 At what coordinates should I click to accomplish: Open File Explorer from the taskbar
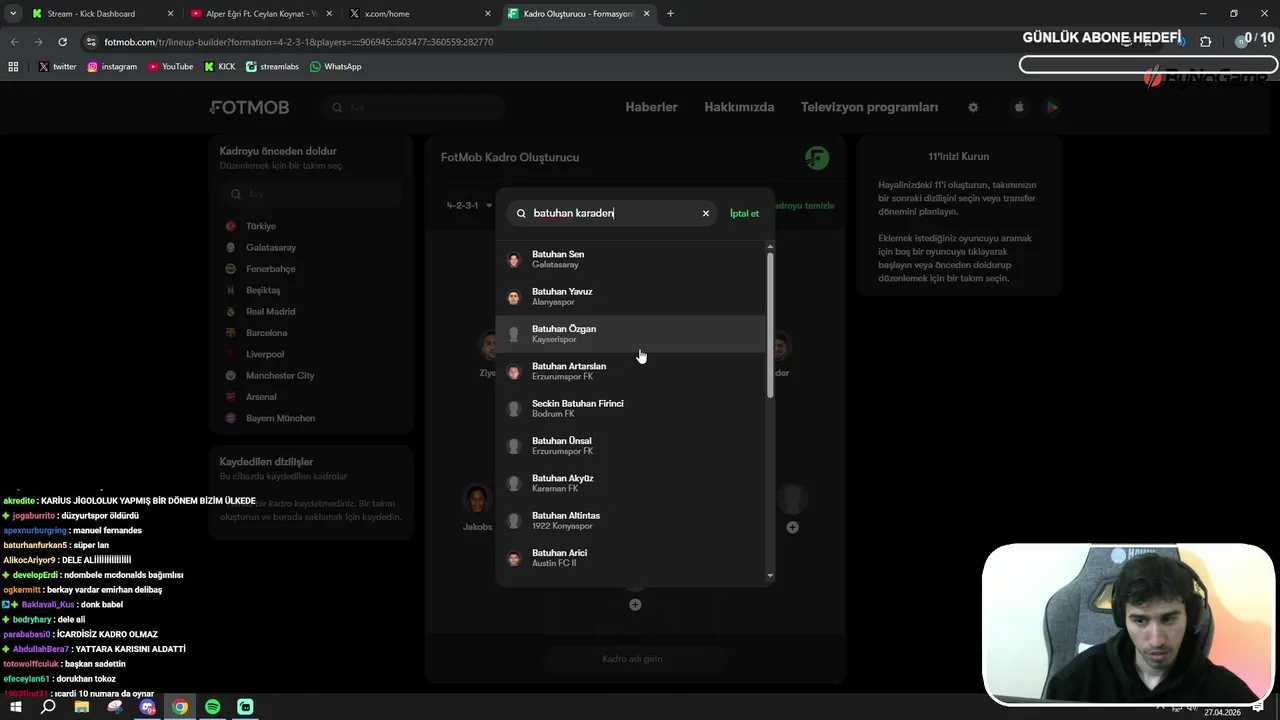81,707
